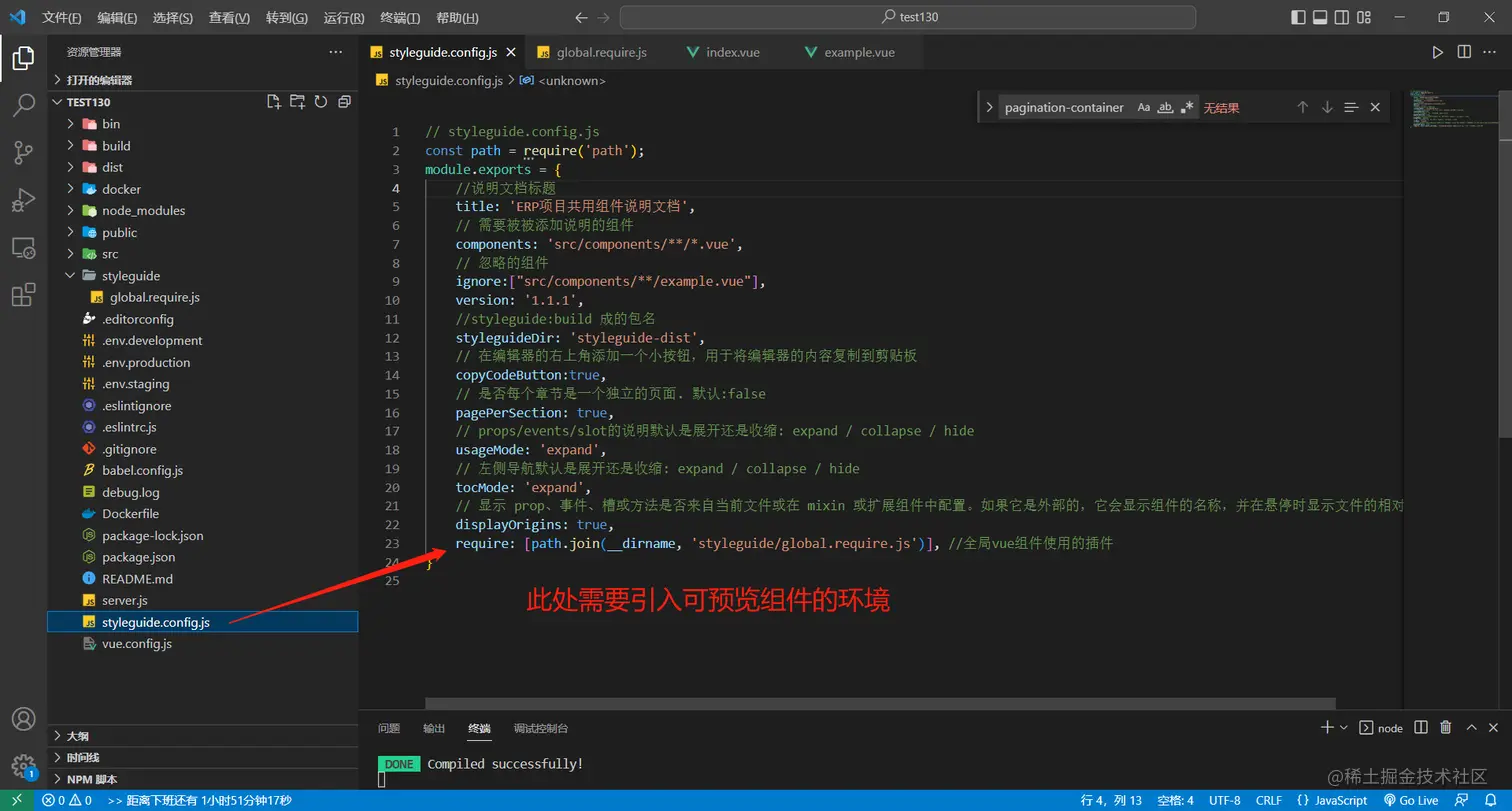1512x811 pixels.
Task: Toggle match whole word in find
Action: [1165, 107]
